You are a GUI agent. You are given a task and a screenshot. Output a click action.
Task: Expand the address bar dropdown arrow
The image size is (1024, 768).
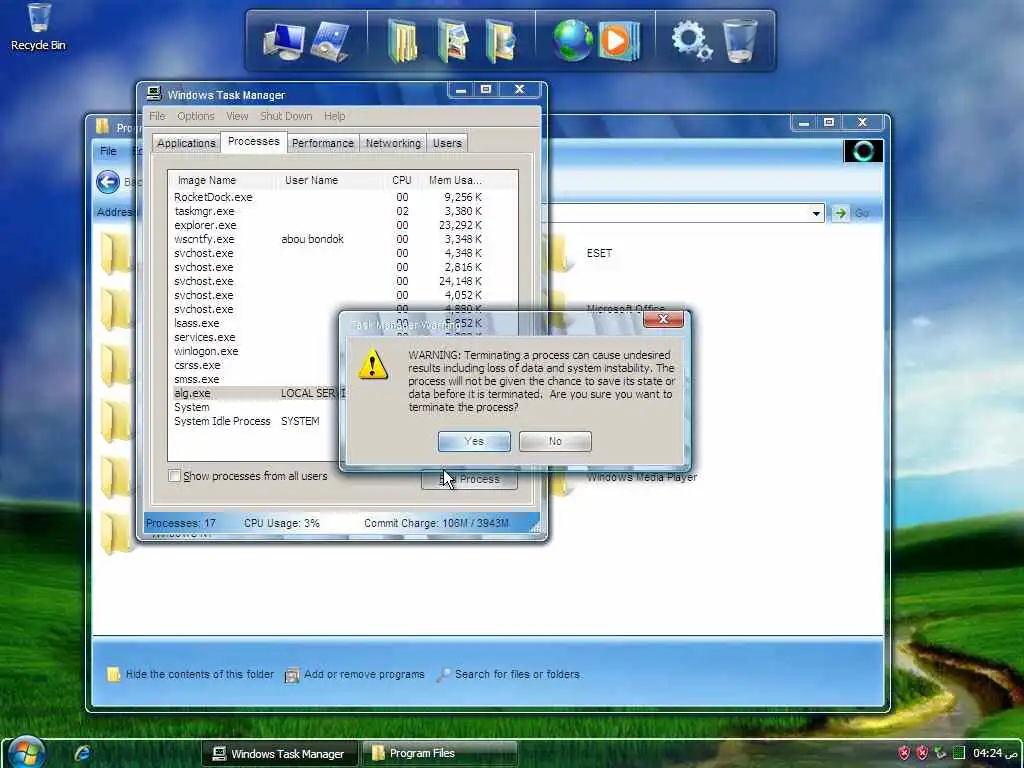[x=816, y=213]
